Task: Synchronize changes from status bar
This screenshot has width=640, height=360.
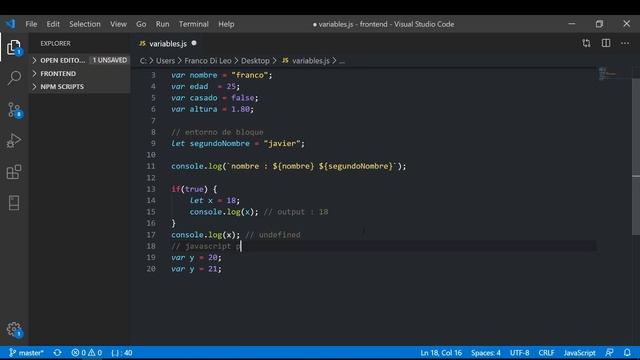Action: pyautogui.click(x=57, y=353)
